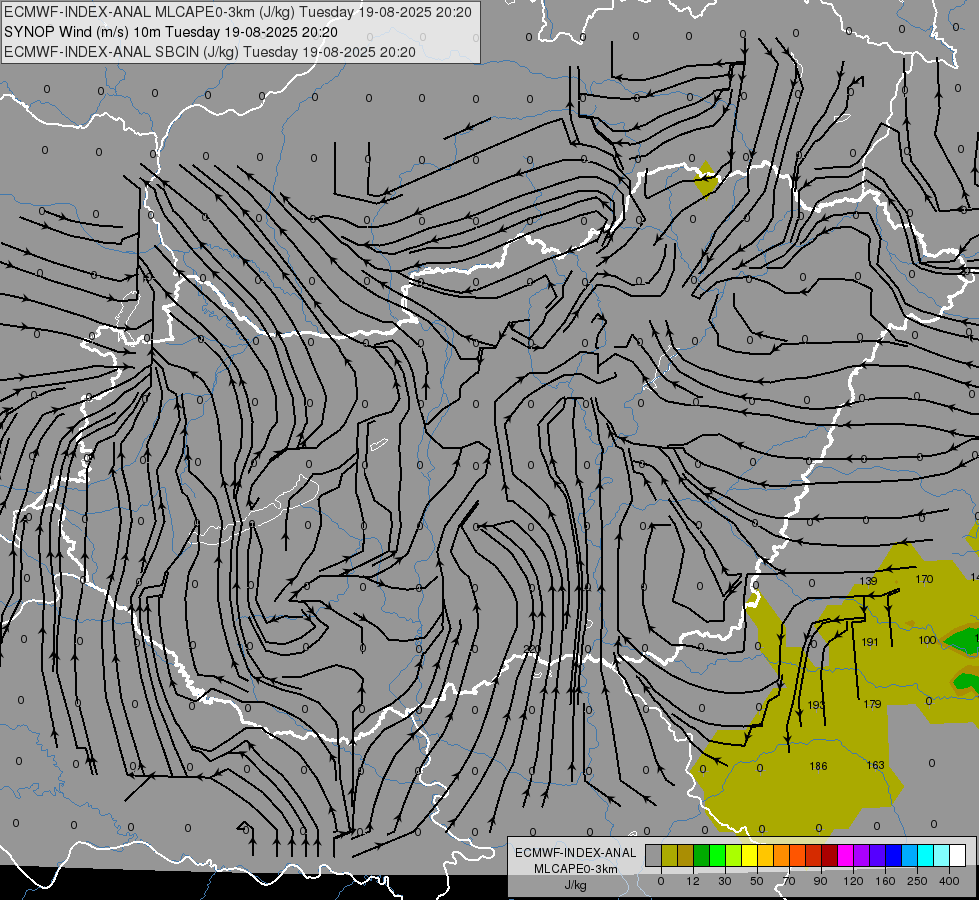Screen dimensions: 979x900
Task: Click the legend scale label '30'
Action: click(725, 881)
